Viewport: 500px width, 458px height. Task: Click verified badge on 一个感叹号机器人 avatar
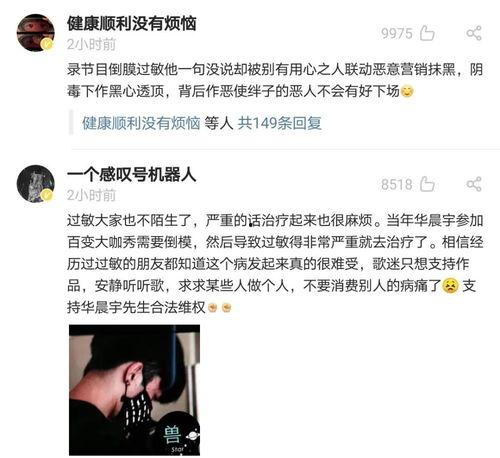[x=47, y=195]
